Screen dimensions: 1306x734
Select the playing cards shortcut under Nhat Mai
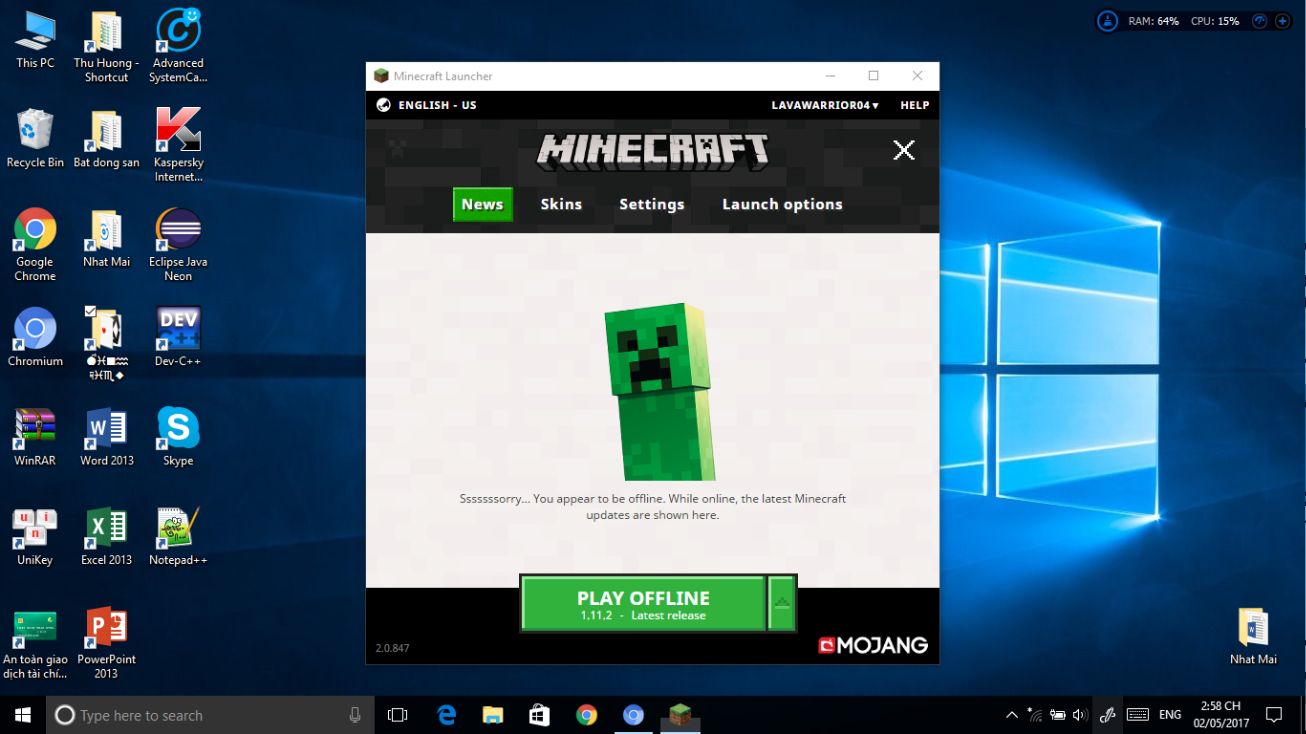click(x=106, y=344)
